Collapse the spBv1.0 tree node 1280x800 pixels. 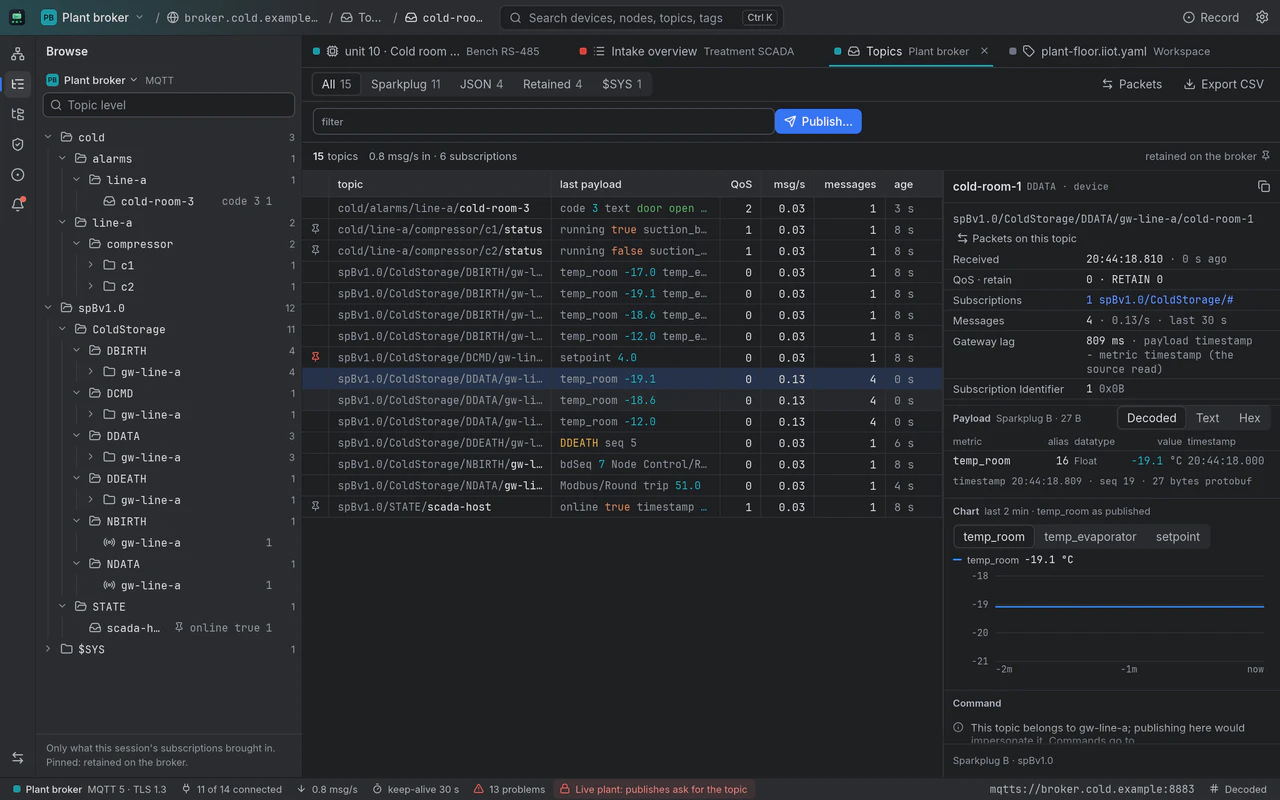(x=48, y=308)
